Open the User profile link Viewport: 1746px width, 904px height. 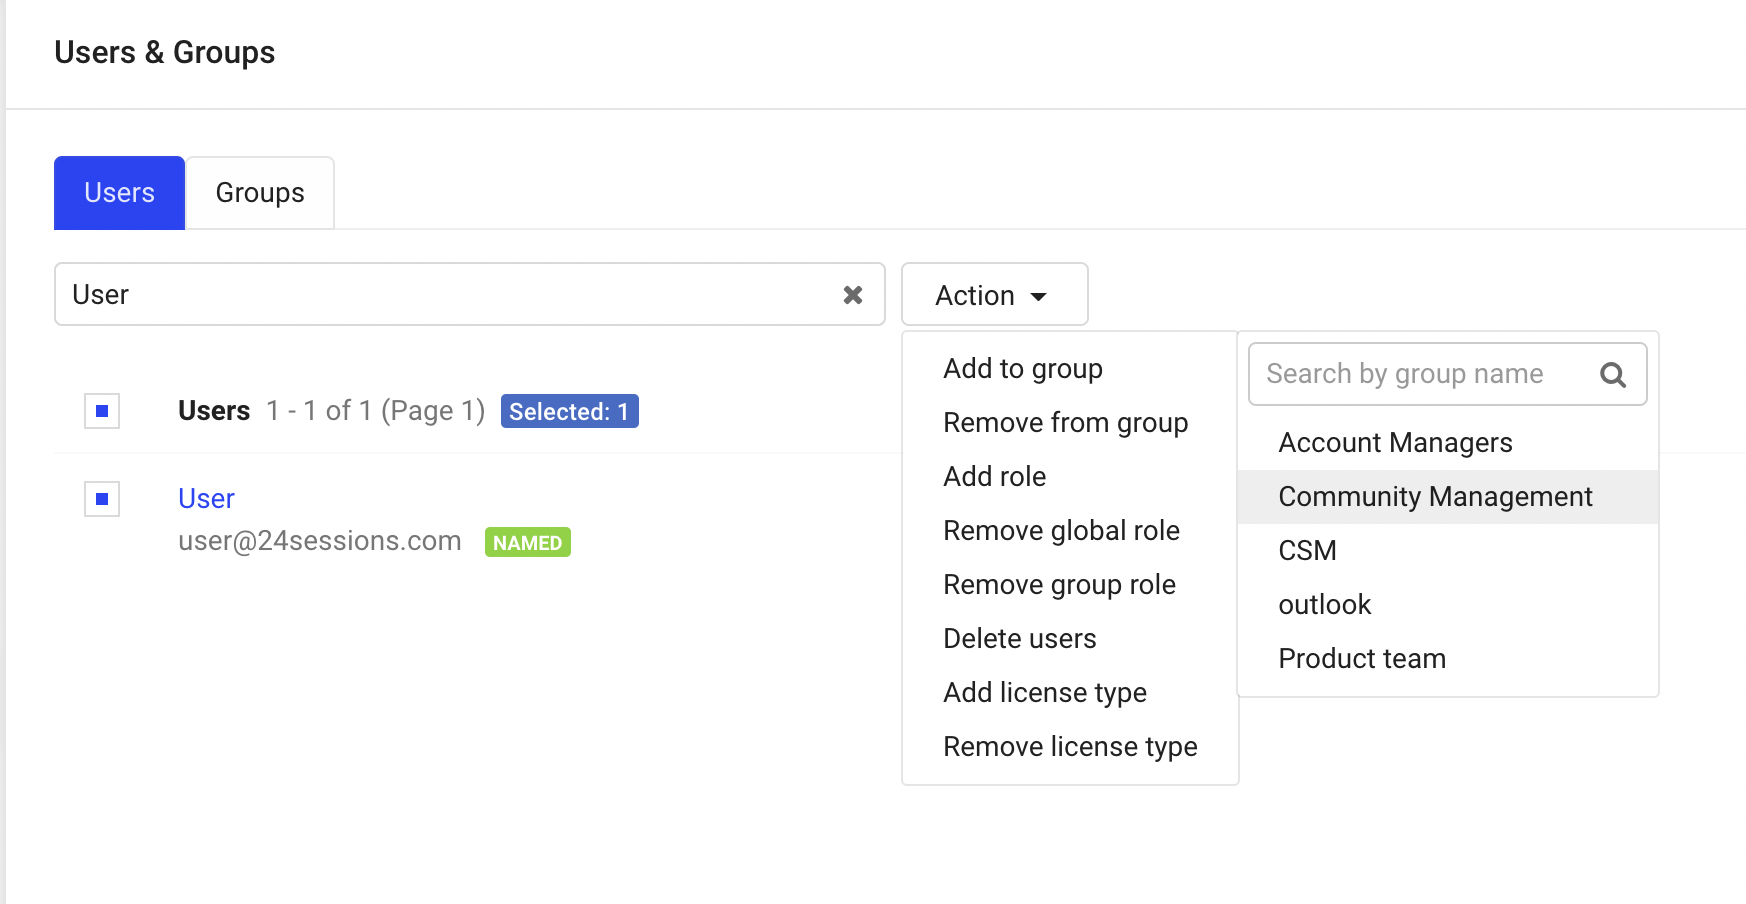pyautogui.click(x=206, y=499)
